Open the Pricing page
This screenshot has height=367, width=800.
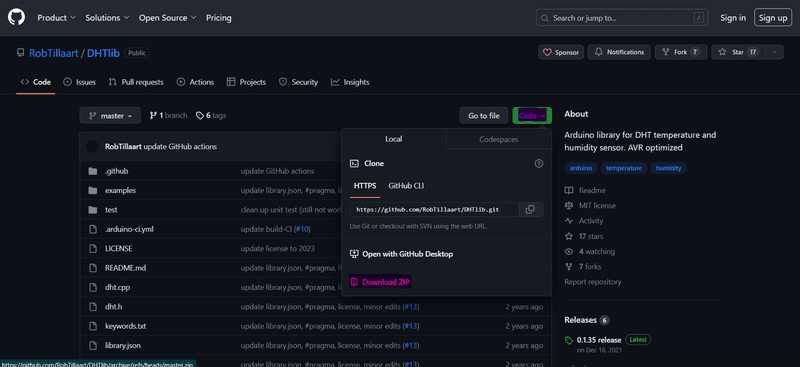[x=218, y=18]
